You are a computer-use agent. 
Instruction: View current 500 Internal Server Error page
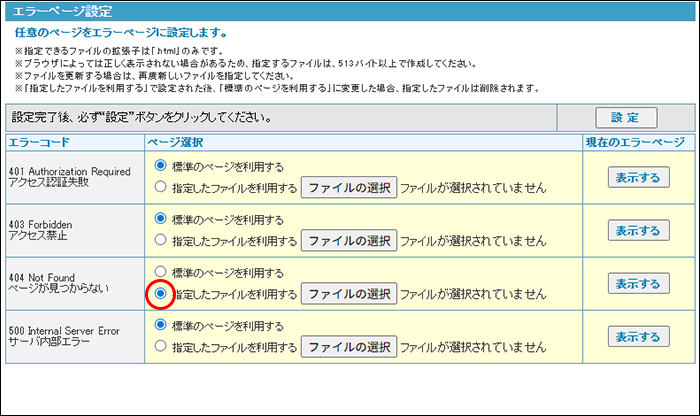[x=638, y=337]
